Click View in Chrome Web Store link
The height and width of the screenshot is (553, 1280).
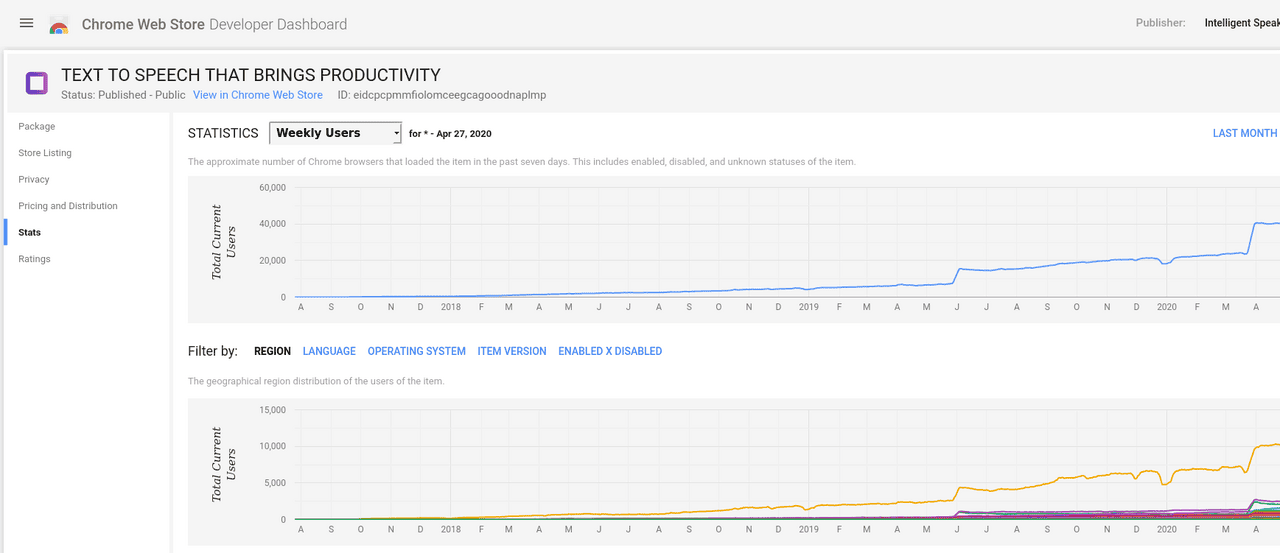(258, 95)
